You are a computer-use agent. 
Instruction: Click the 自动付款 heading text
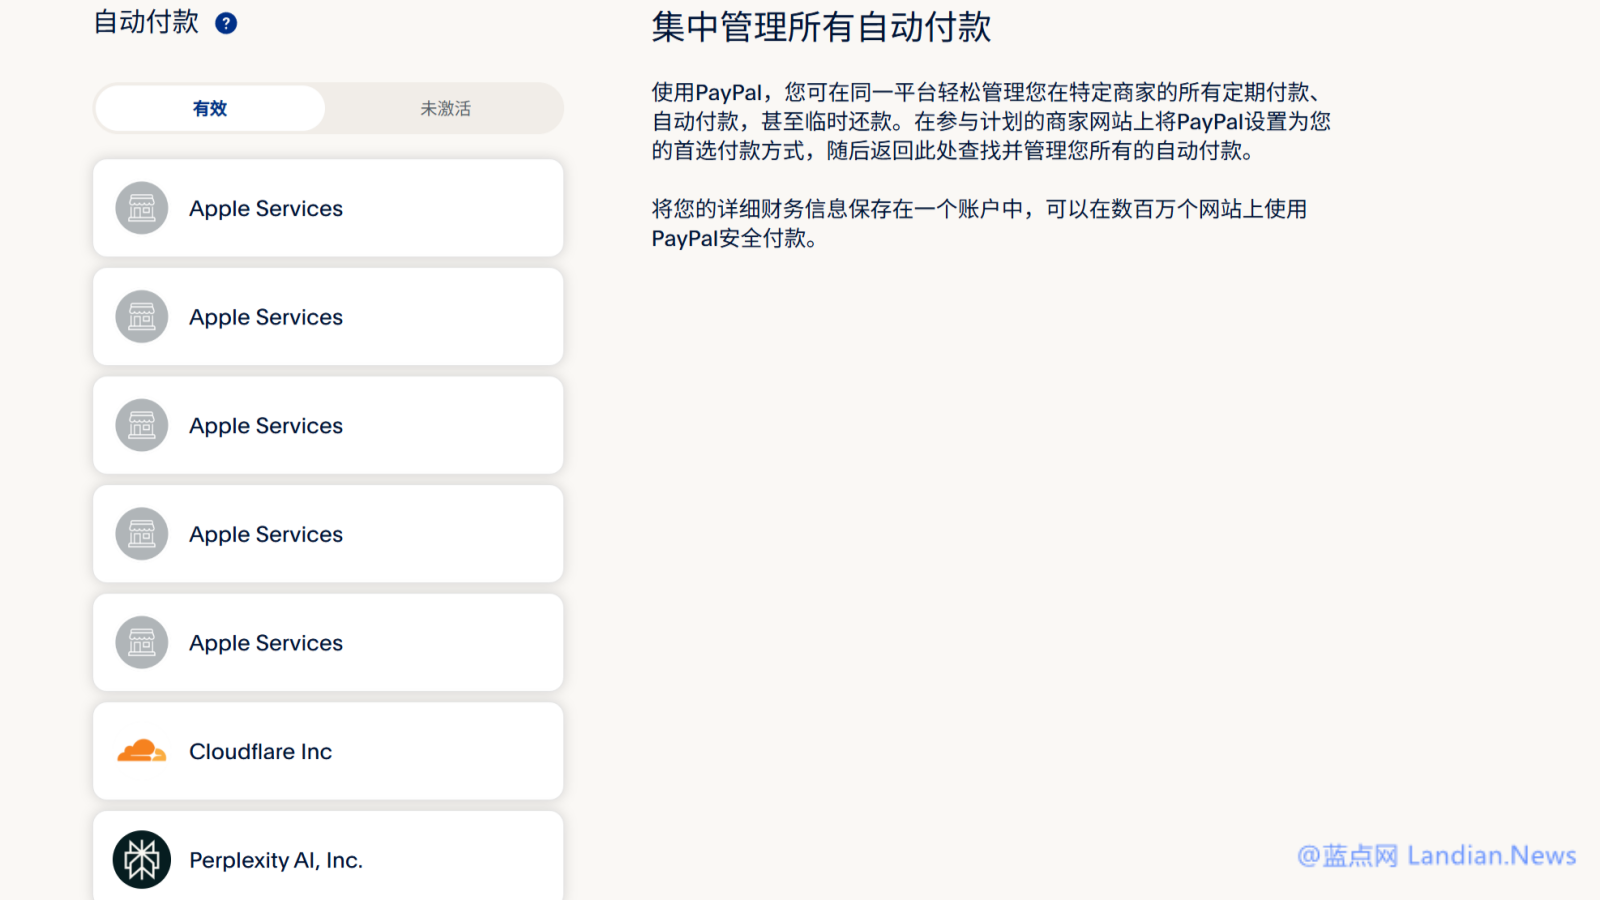[x=146, y=22]
